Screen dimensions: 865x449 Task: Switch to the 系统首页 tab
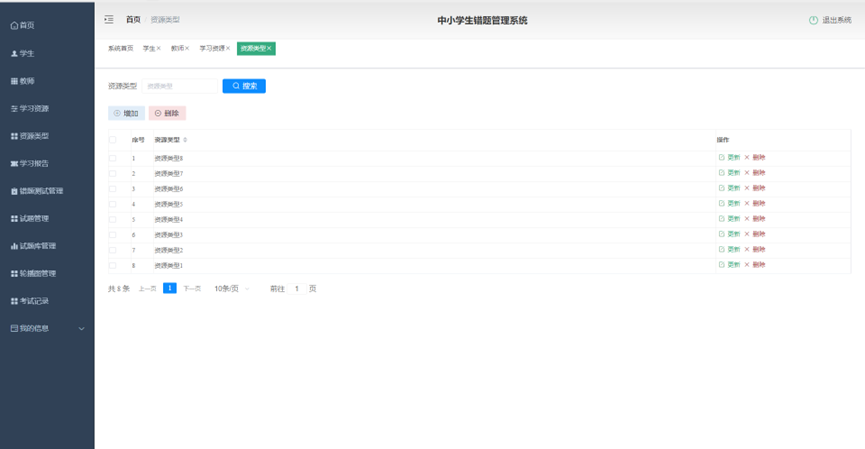(121, 49)
